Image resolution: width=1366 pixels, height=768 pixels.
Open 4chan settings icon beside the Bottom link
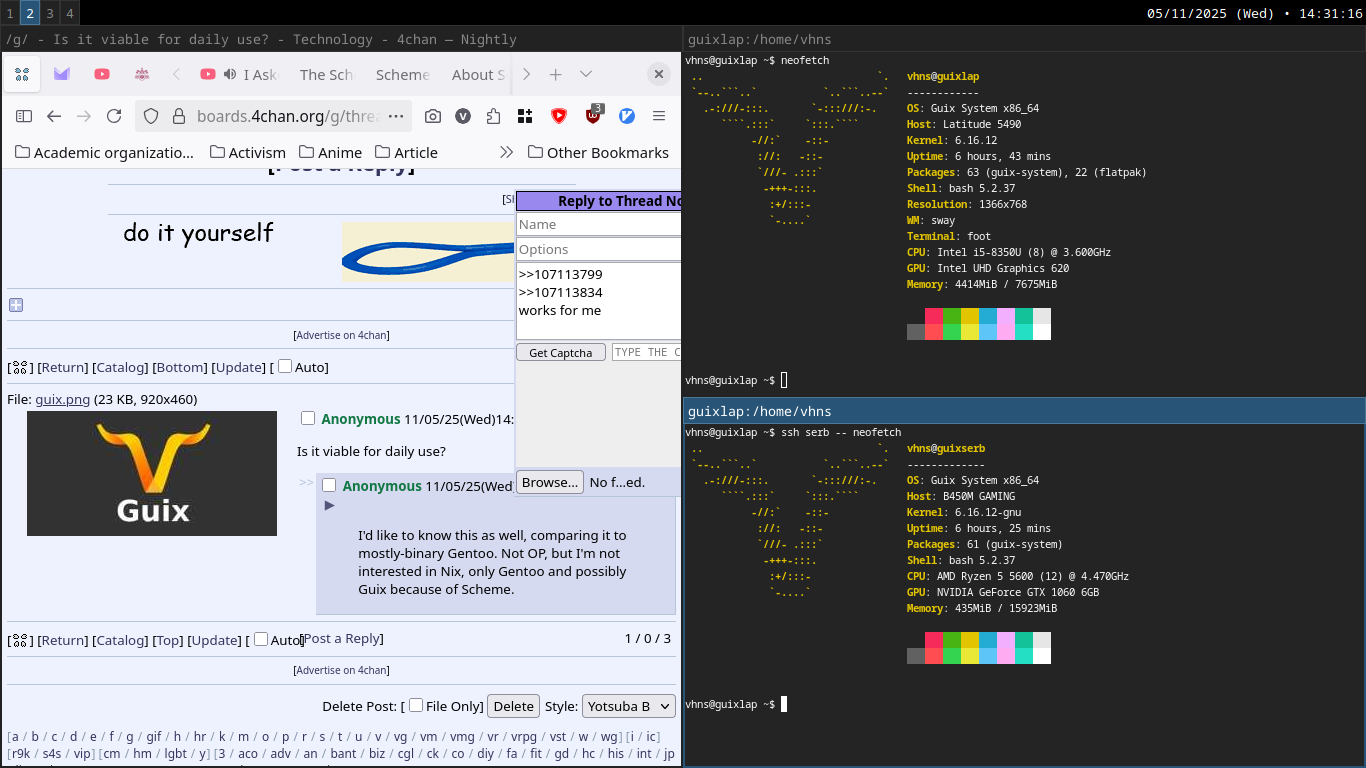pyautogui.click(x=20, y=367)
